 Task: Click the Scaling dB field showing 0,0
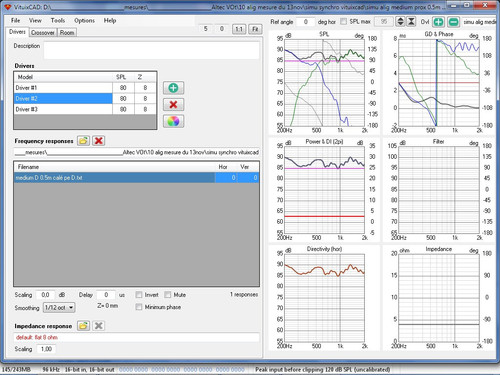pyautogui.click(x=45, y=295)
